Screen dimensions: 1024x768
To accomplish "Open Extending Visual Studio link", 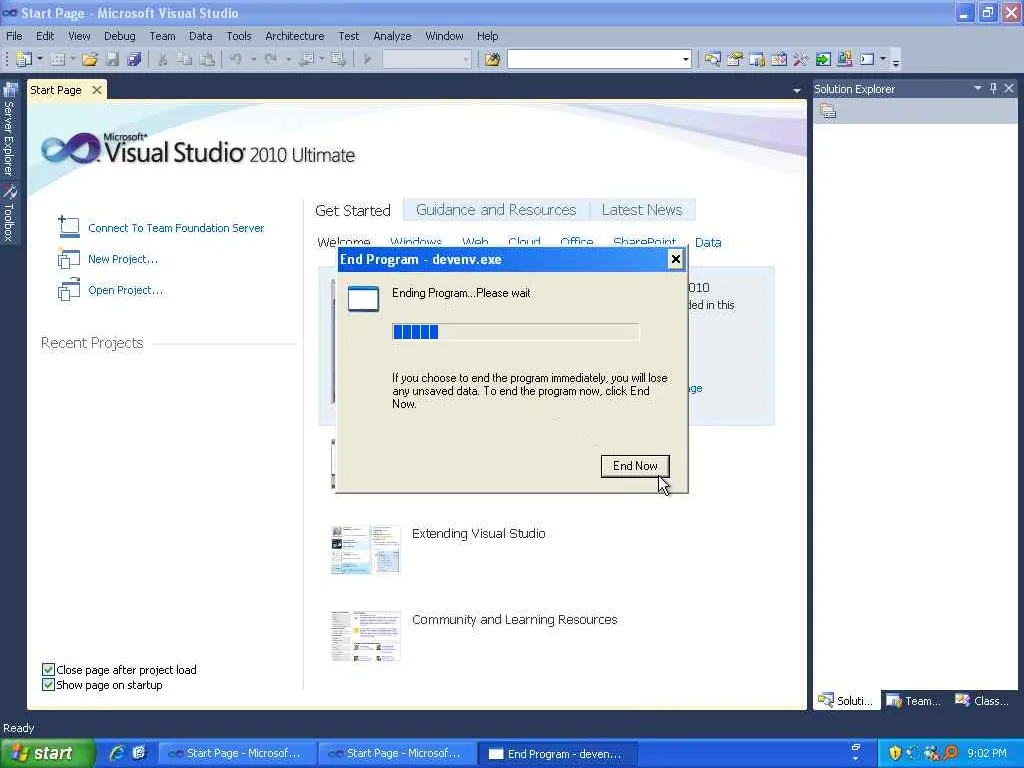I will (x=478, y=533).
